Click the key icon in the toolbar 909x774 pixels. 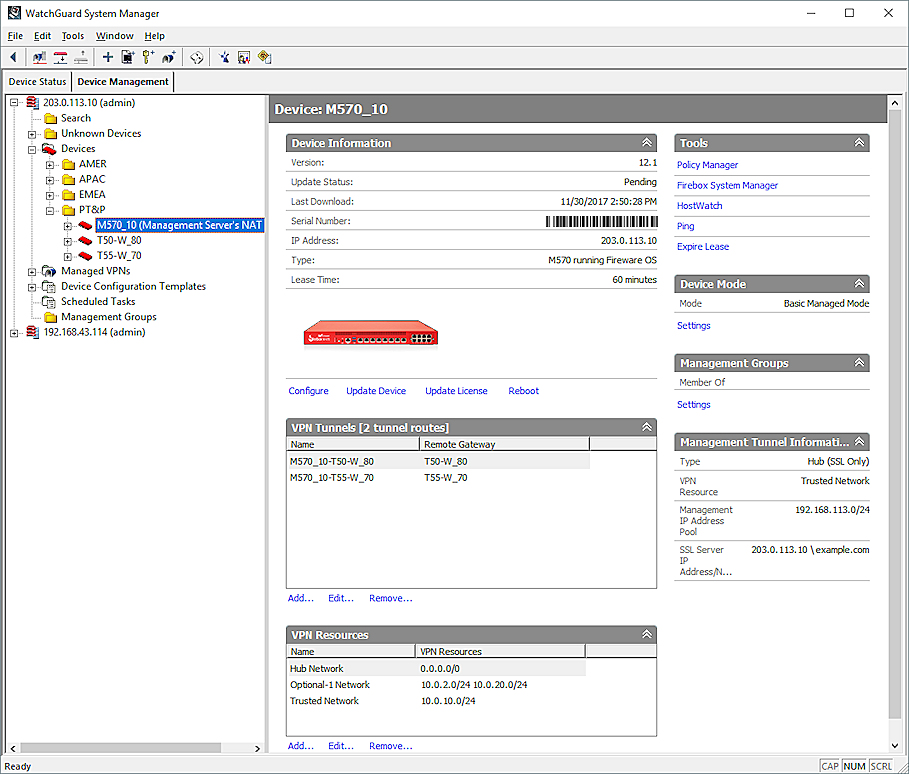tap(148, 57)
